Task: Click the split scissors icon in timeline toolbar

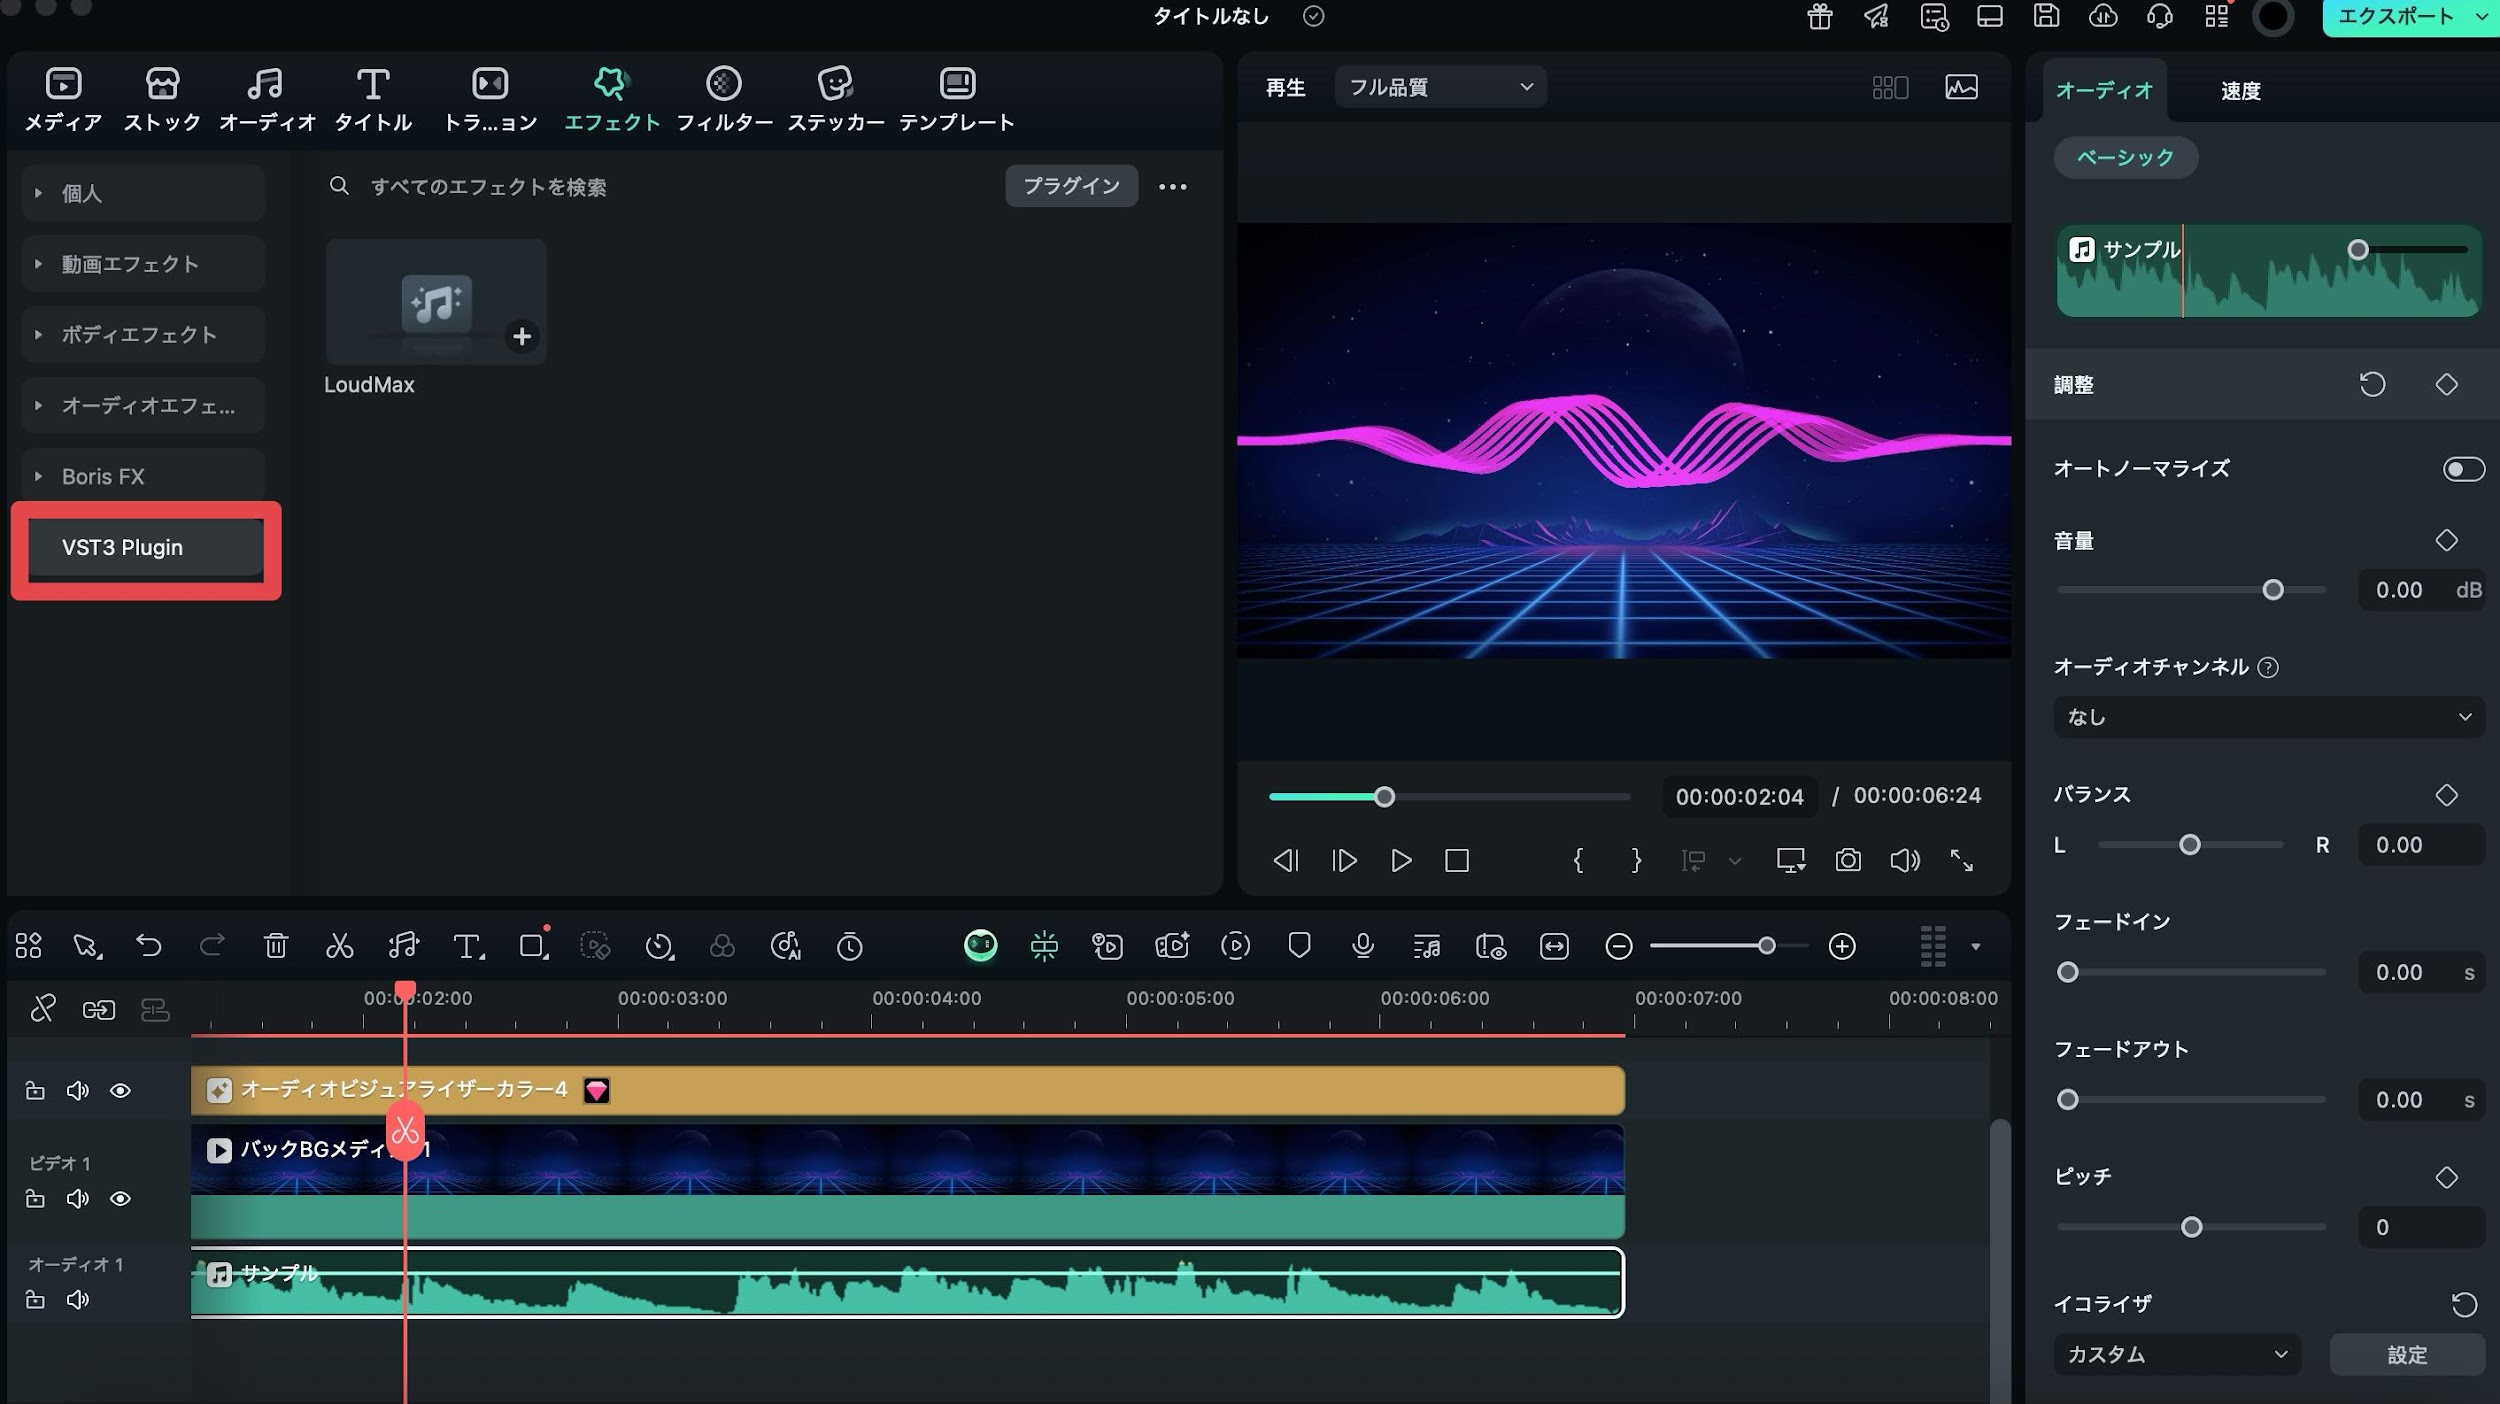Action: point(339,945)
